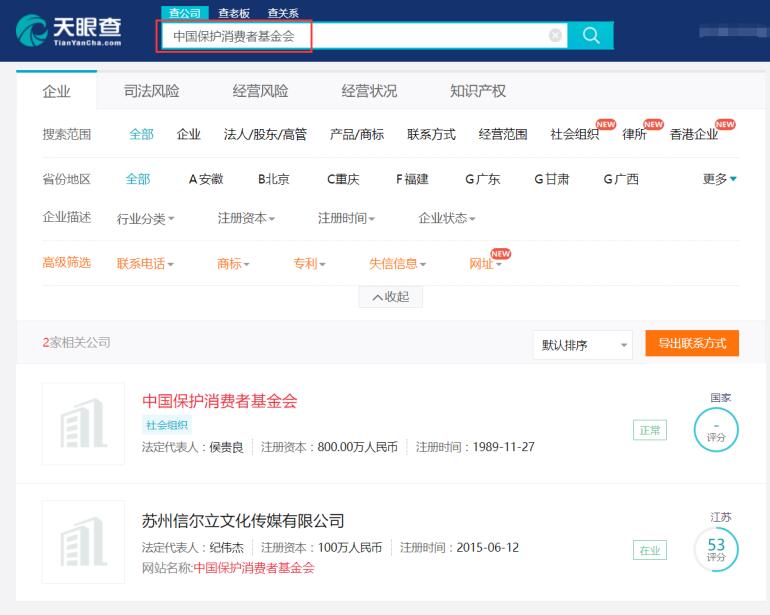This screenshot has height=615, width=770.
Task: Click the 社会组织 tag
Action: [167, 425]
